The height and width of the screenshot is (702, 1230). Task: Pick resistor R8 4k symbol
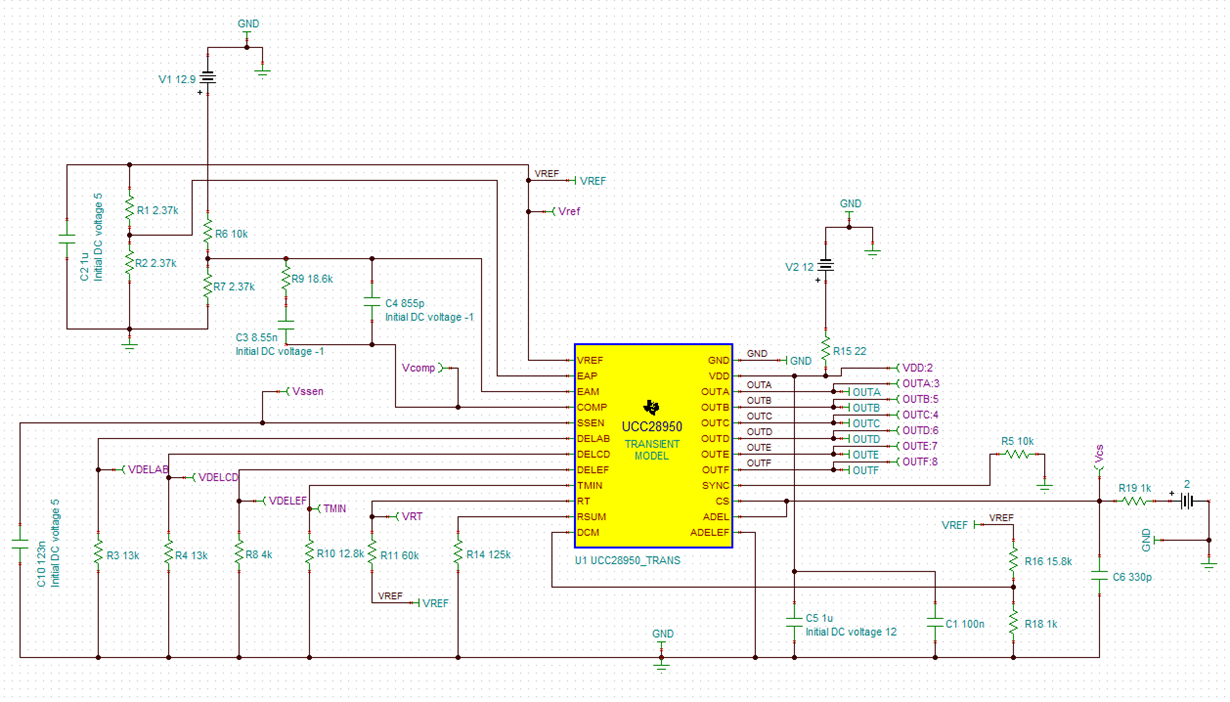238,554
